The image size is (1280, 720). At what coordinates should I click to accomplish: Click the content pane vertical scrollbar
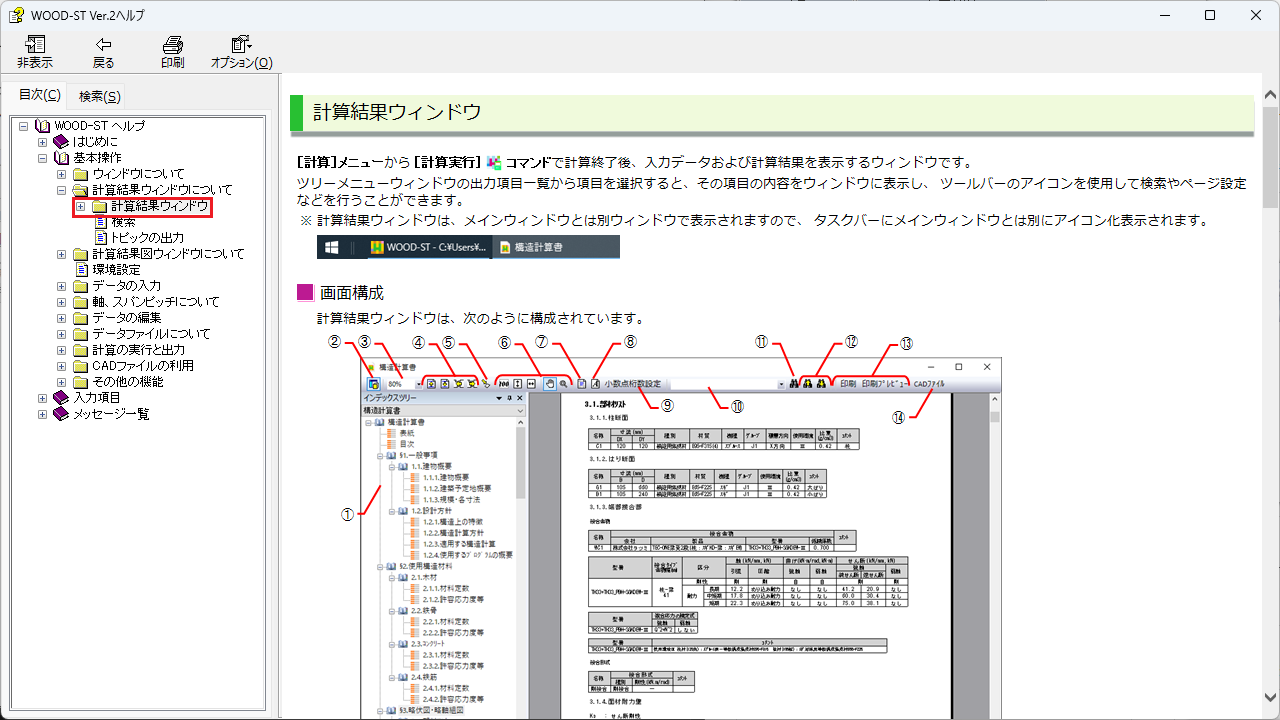pyautogui.click(x=1270, y=400)
